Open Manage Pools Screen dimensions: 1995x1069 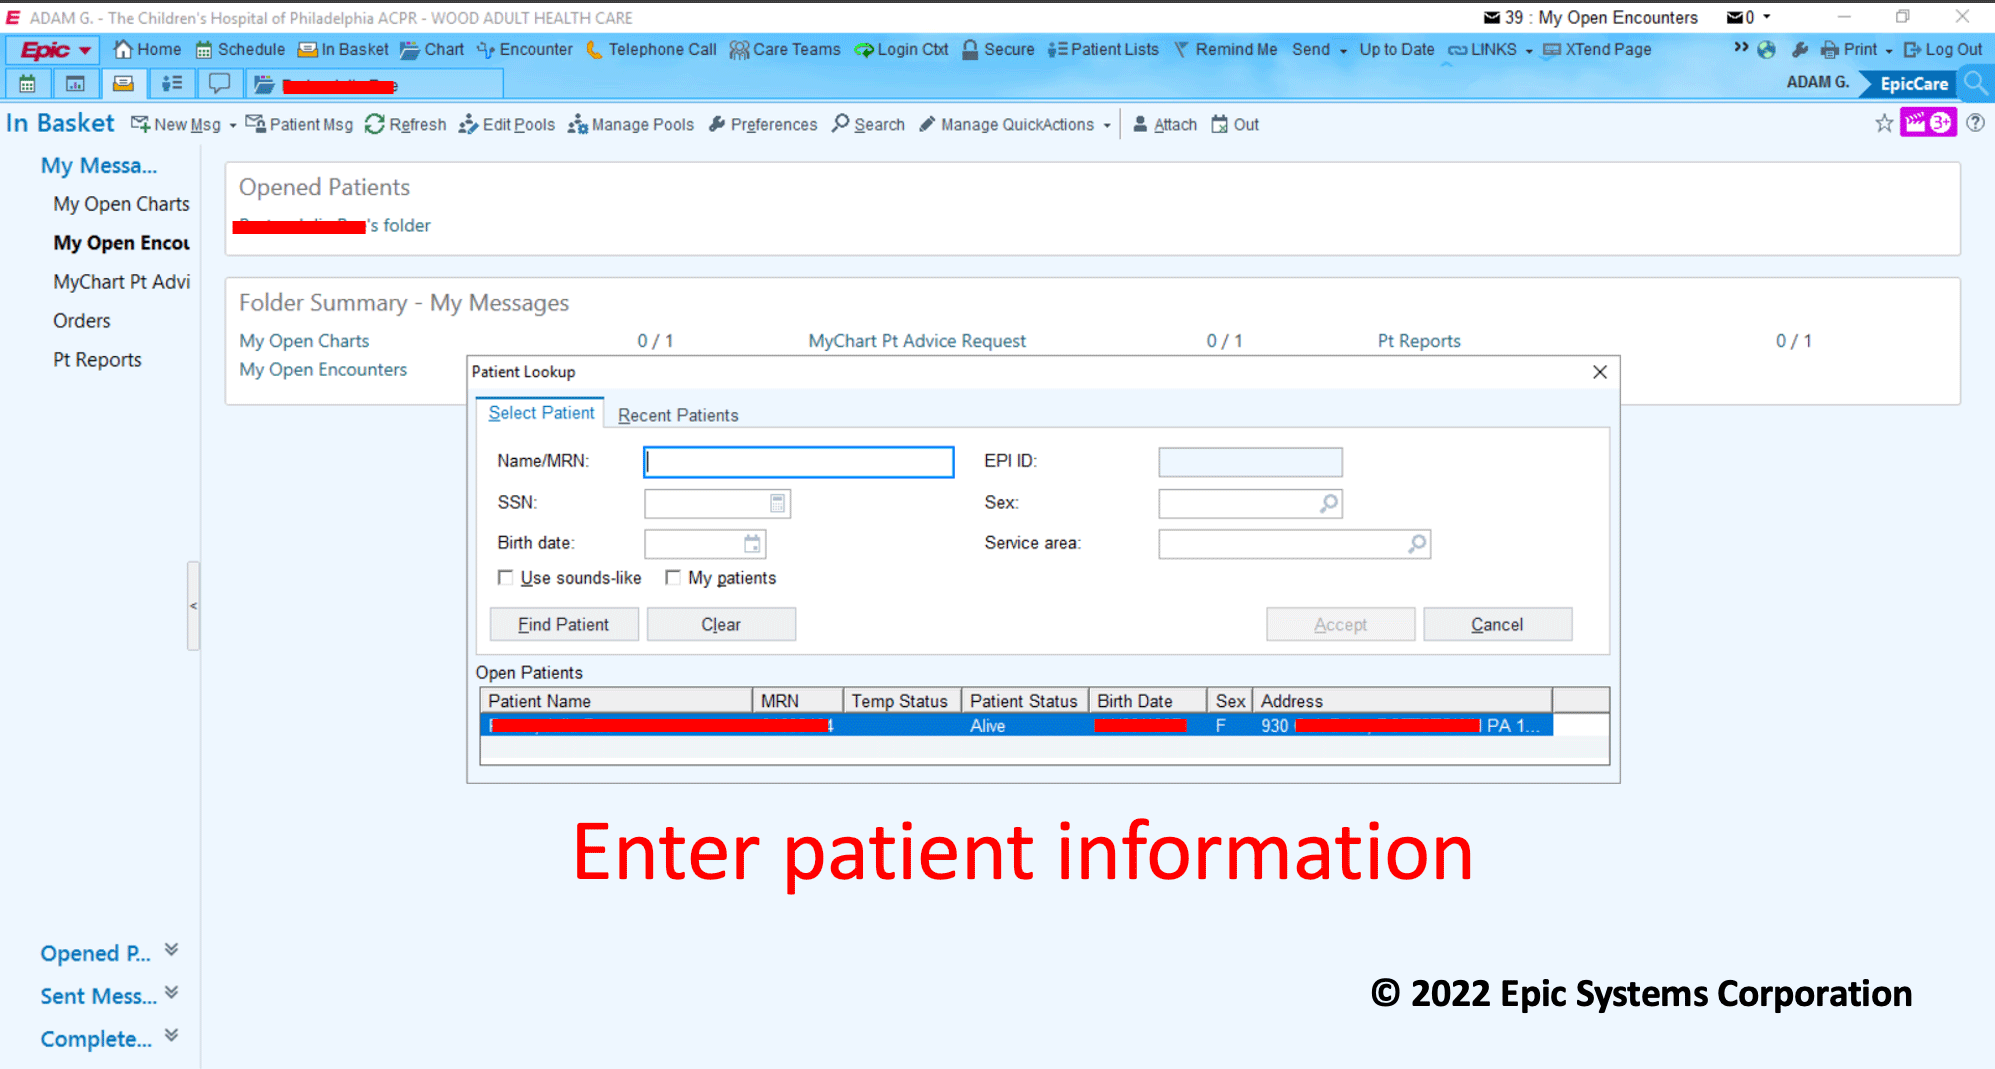click(x=631, y=125)
